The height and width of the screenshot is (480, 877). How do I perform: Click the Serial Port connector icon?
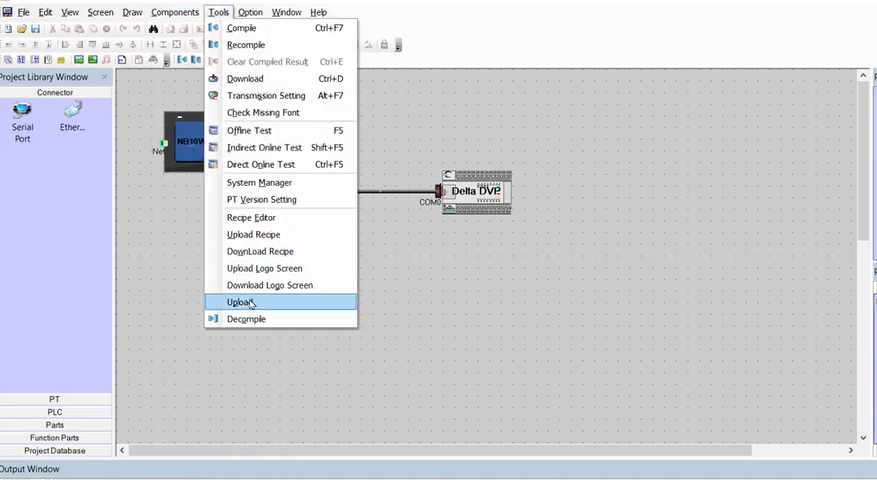pyautogui.click(x=22, y=111)
